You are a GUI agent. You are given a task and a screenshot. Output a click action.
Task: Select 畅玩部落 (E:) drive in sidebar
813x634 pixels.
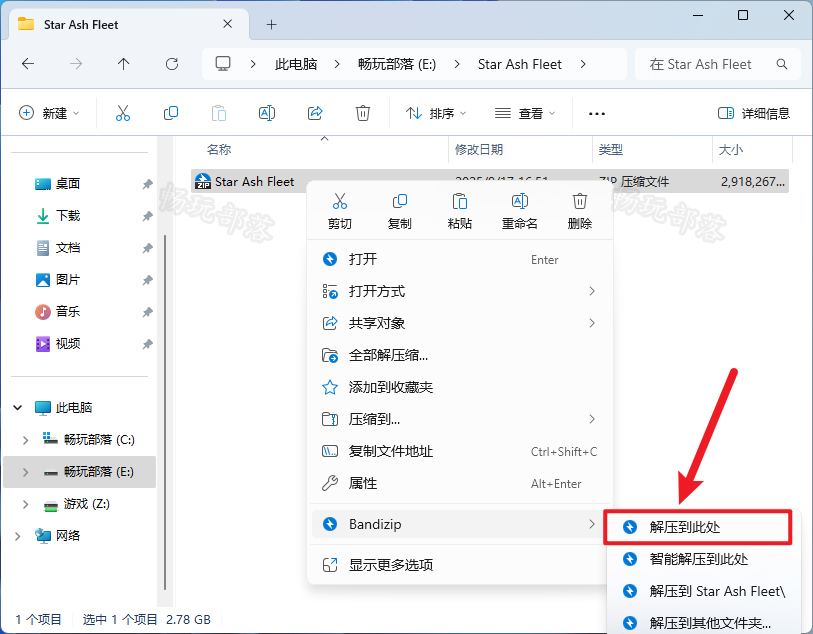tap(79, 472)
